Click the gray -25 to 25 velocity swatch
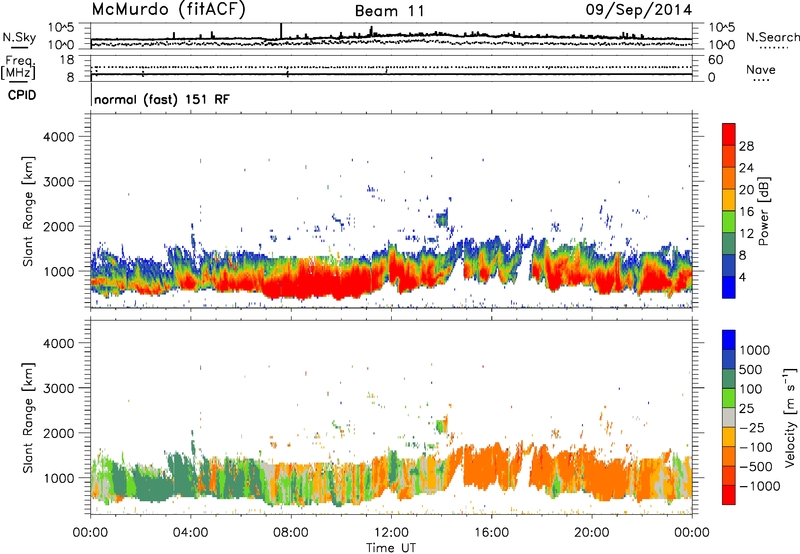The width and height of the screenshot is (800, 554). [x=729, y=417]
